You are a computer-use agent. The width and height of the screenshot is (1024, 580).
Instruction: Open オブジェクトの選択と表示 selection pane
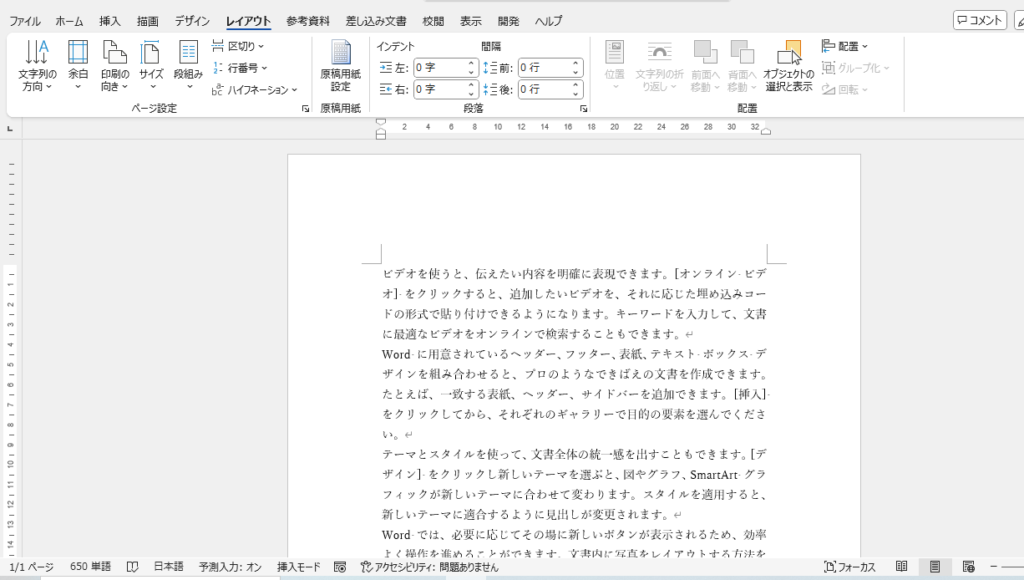[x=788, y=65]
